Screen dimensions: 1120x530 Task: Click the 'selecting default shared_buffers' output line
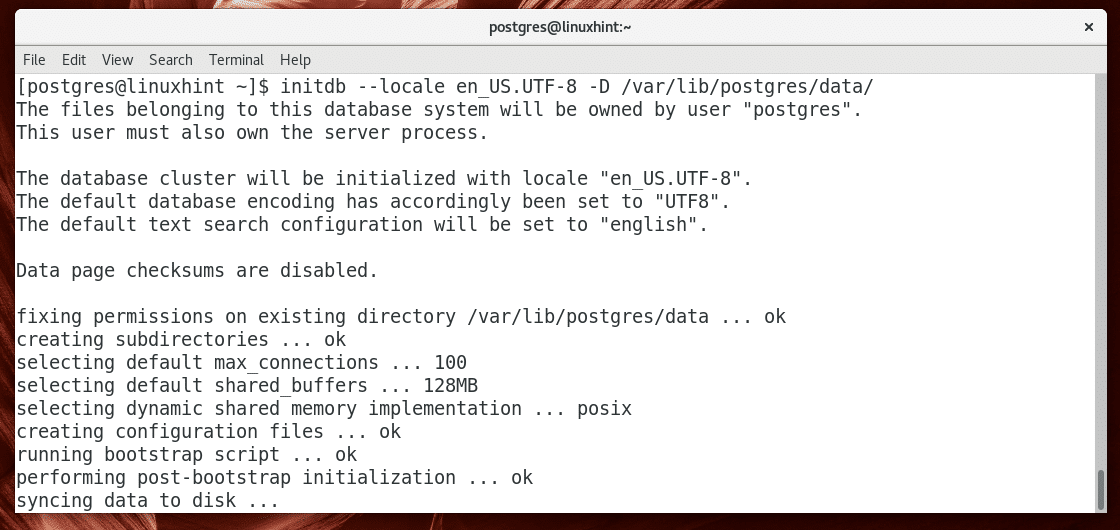click(252, 386)
